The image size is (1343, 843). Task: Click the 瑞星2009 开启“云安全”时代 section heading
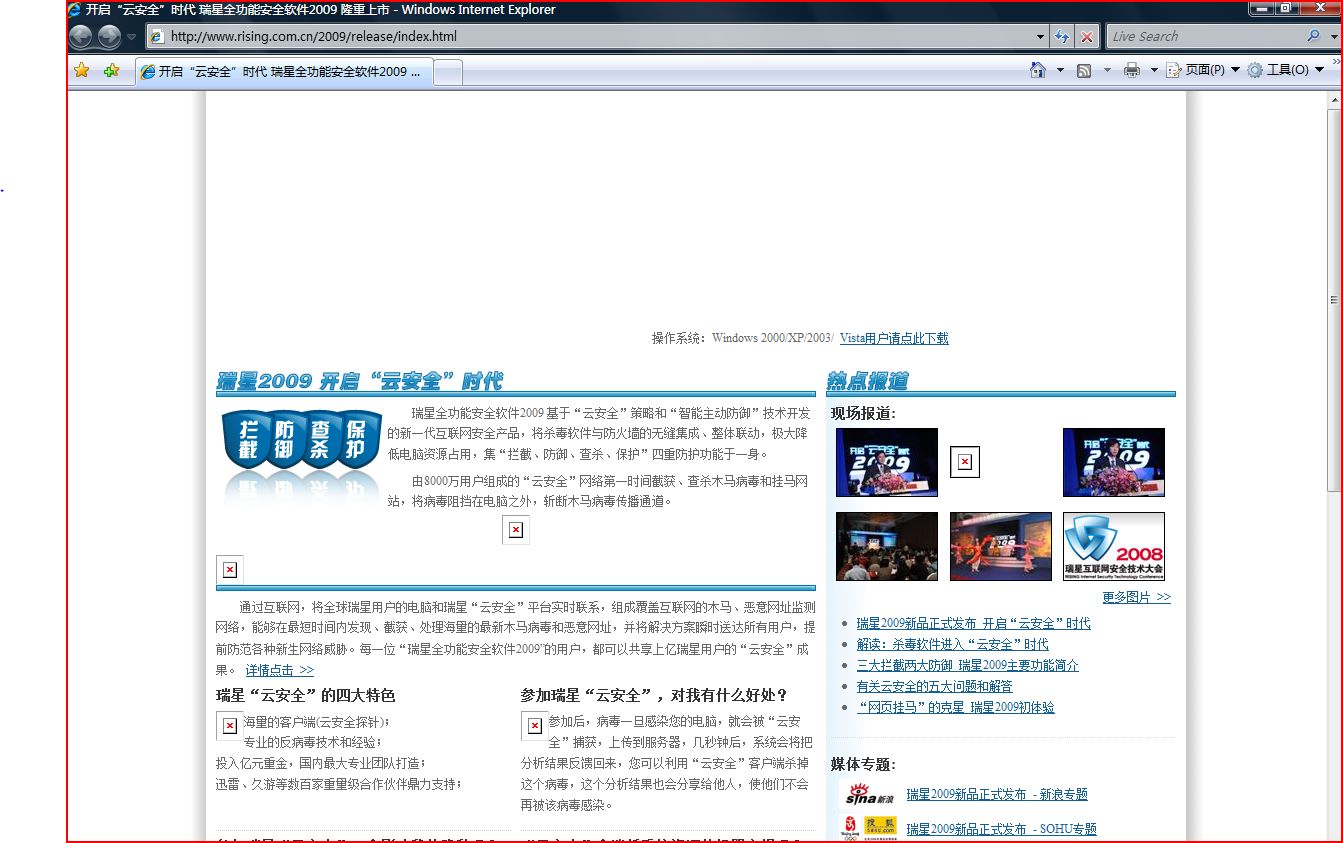tap(360, 381)
